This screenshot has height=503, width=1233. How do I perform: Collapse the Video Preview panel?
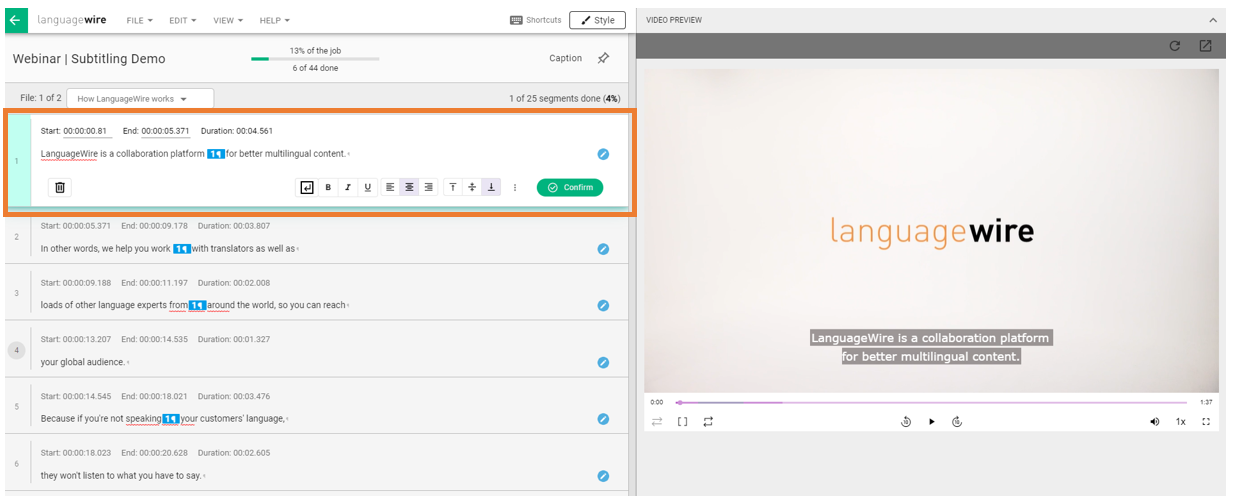click(1213, 20)
